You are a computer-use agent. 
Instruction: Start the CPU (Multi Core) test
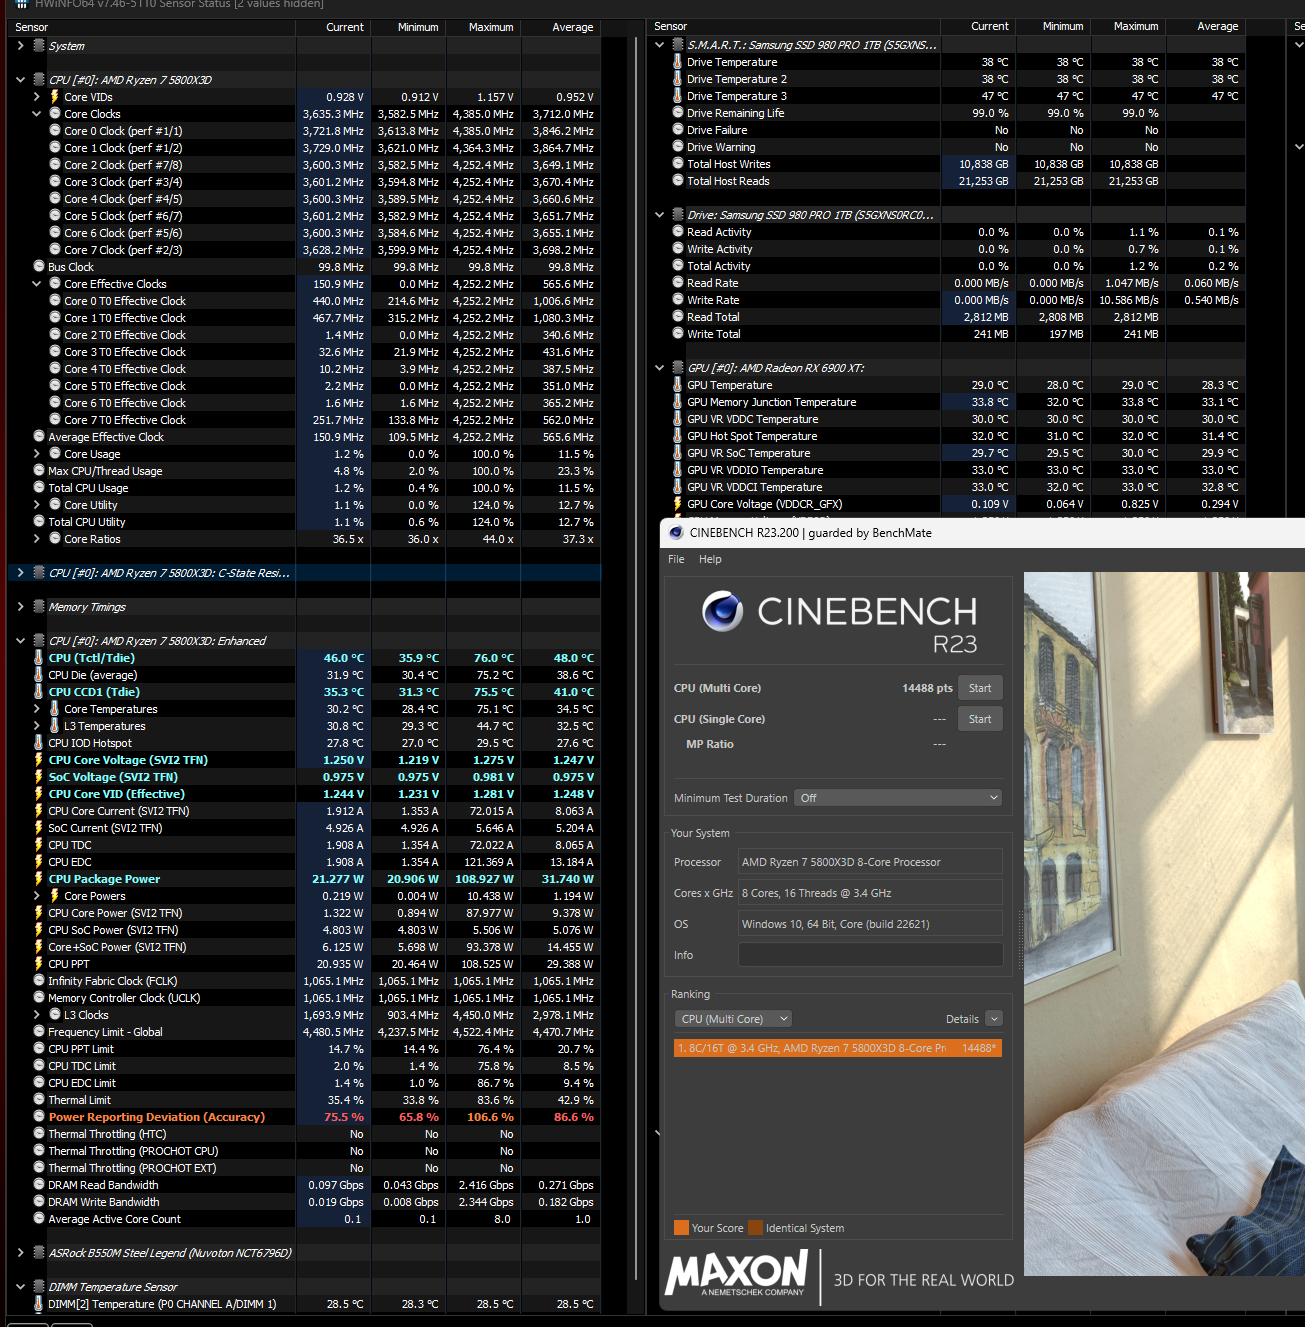[980, 688]
